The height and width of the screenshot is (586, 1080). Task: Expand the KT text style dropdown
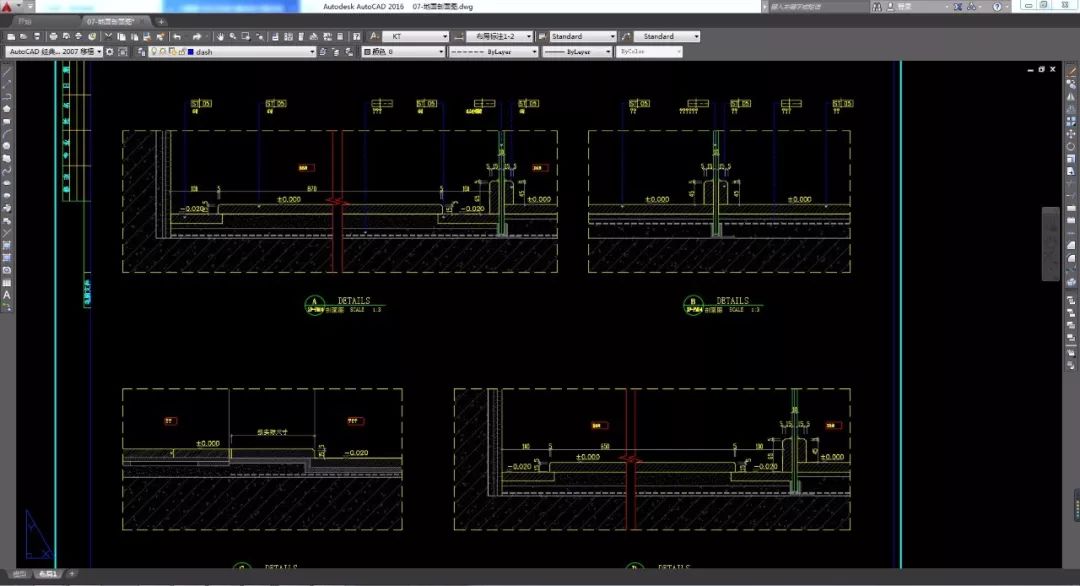[445, 37]
